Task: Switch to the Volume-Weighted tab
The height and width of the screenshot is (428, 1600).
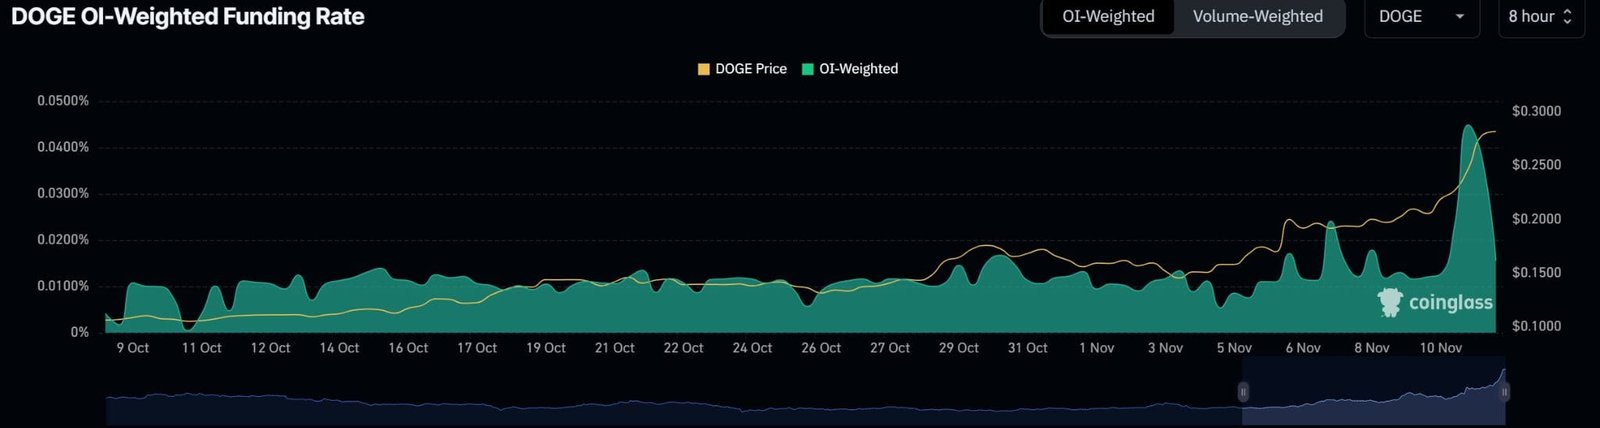Action: (1258, 17)
